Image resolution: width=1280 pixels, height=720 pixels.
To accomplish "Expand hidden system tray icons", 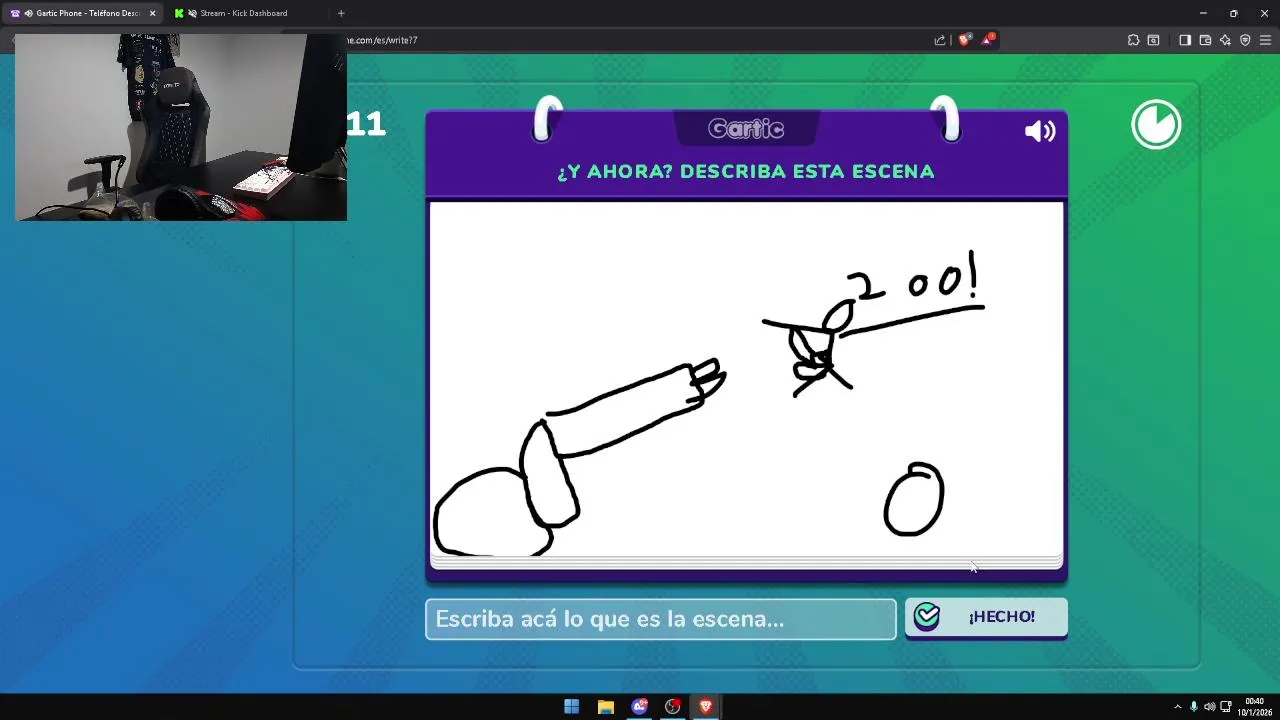I will tap(1177, 707).
